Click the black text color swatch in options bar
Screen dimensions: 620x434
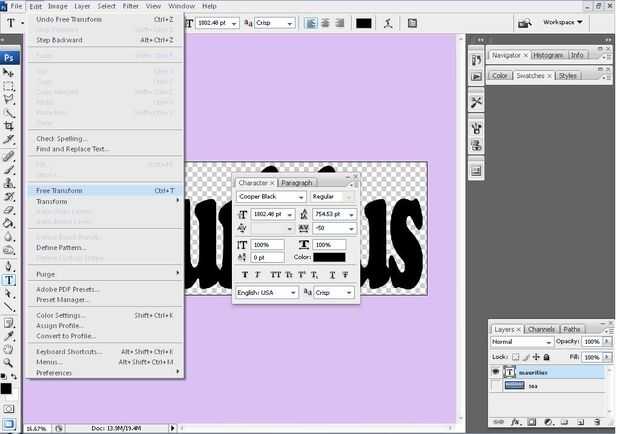(x=364, y=23)
